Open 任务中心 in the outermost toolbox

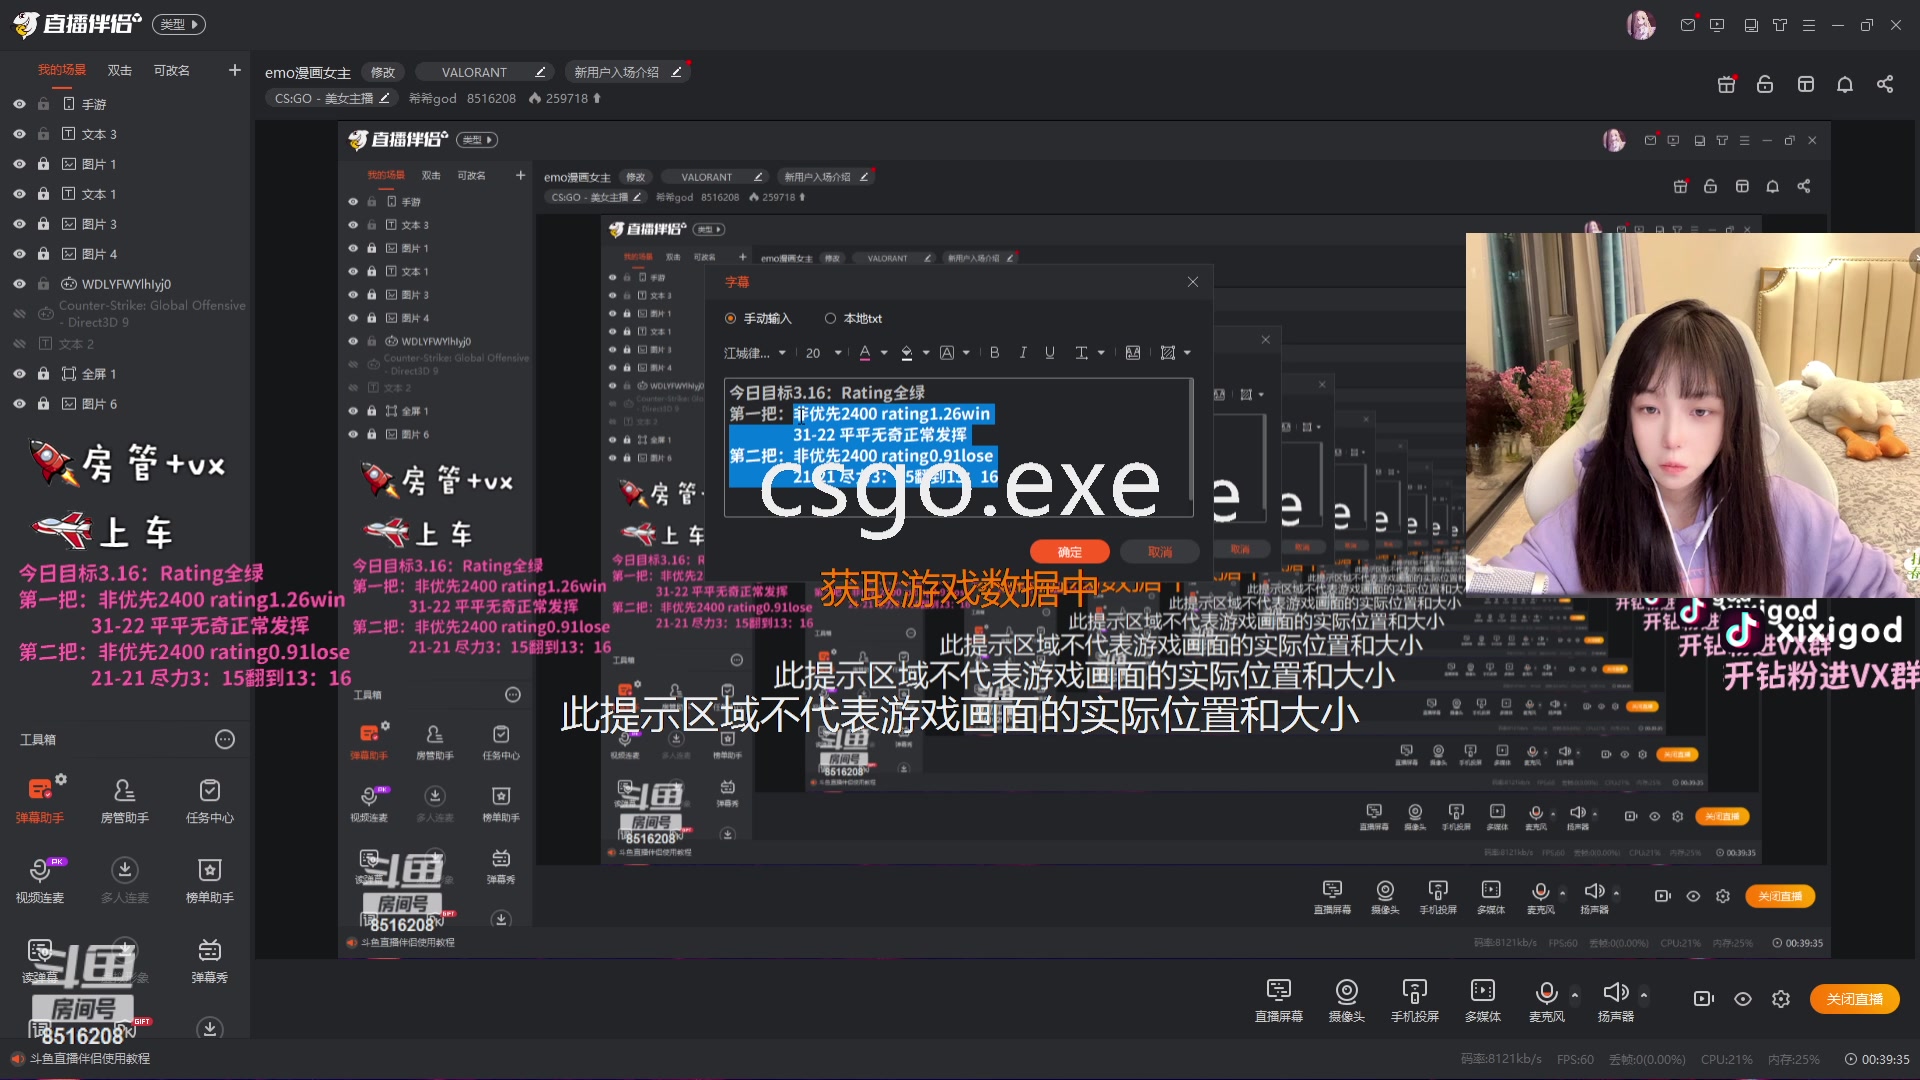210,799
